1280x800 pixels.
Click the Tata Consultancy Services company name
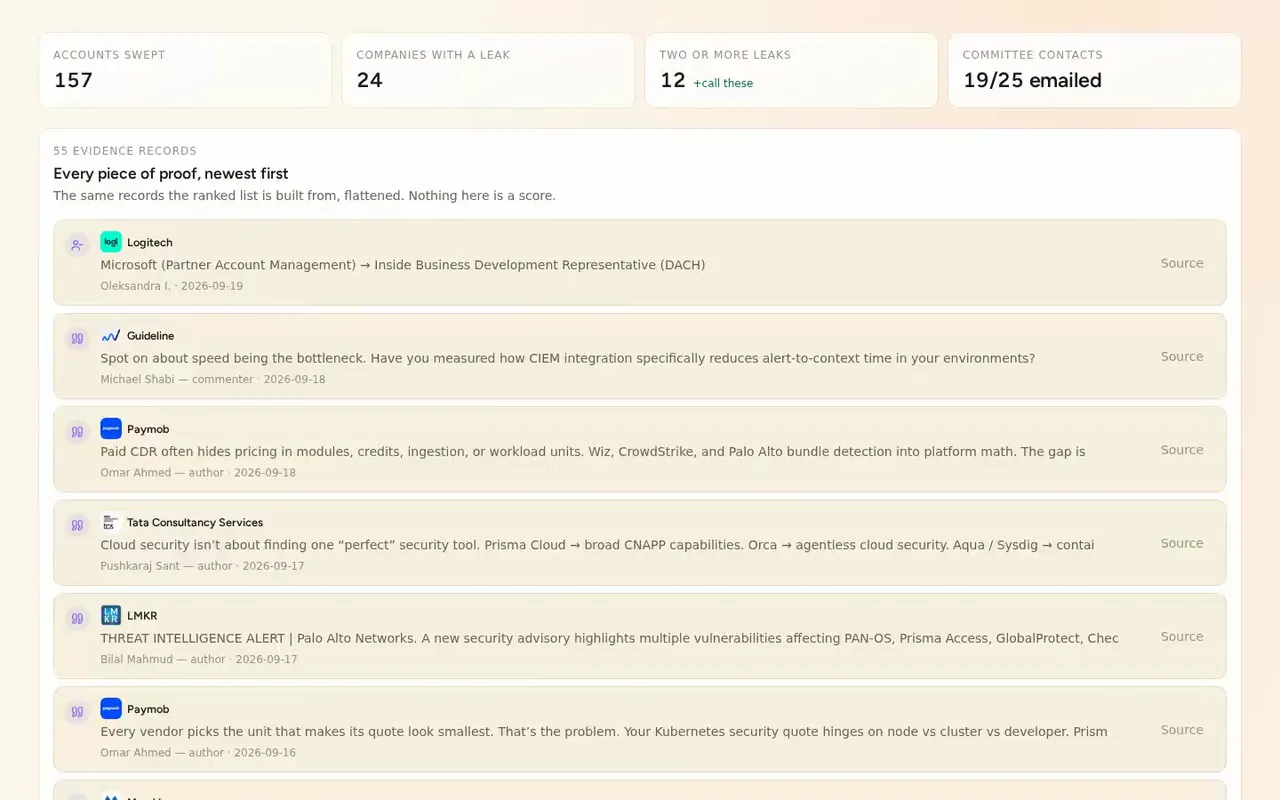coord(195,522)
